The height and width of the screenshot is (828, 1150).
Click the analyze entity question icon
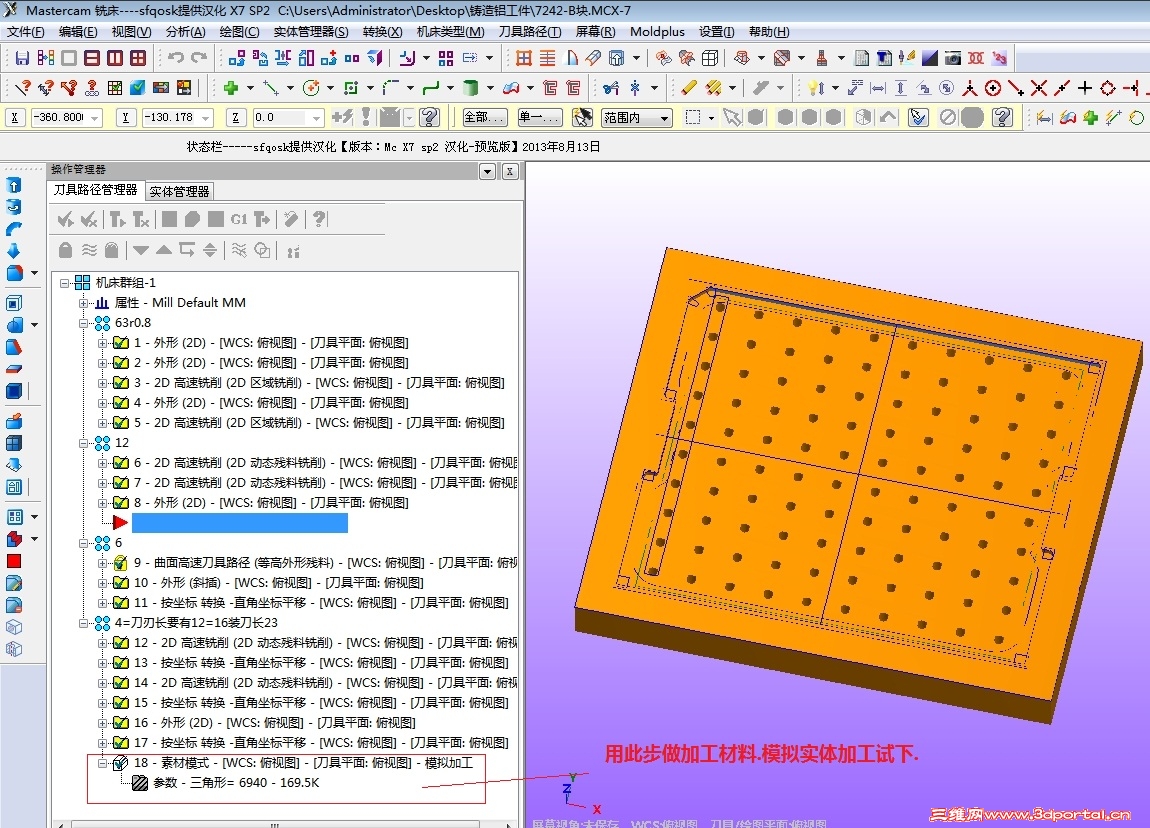(x=23, y=88)
